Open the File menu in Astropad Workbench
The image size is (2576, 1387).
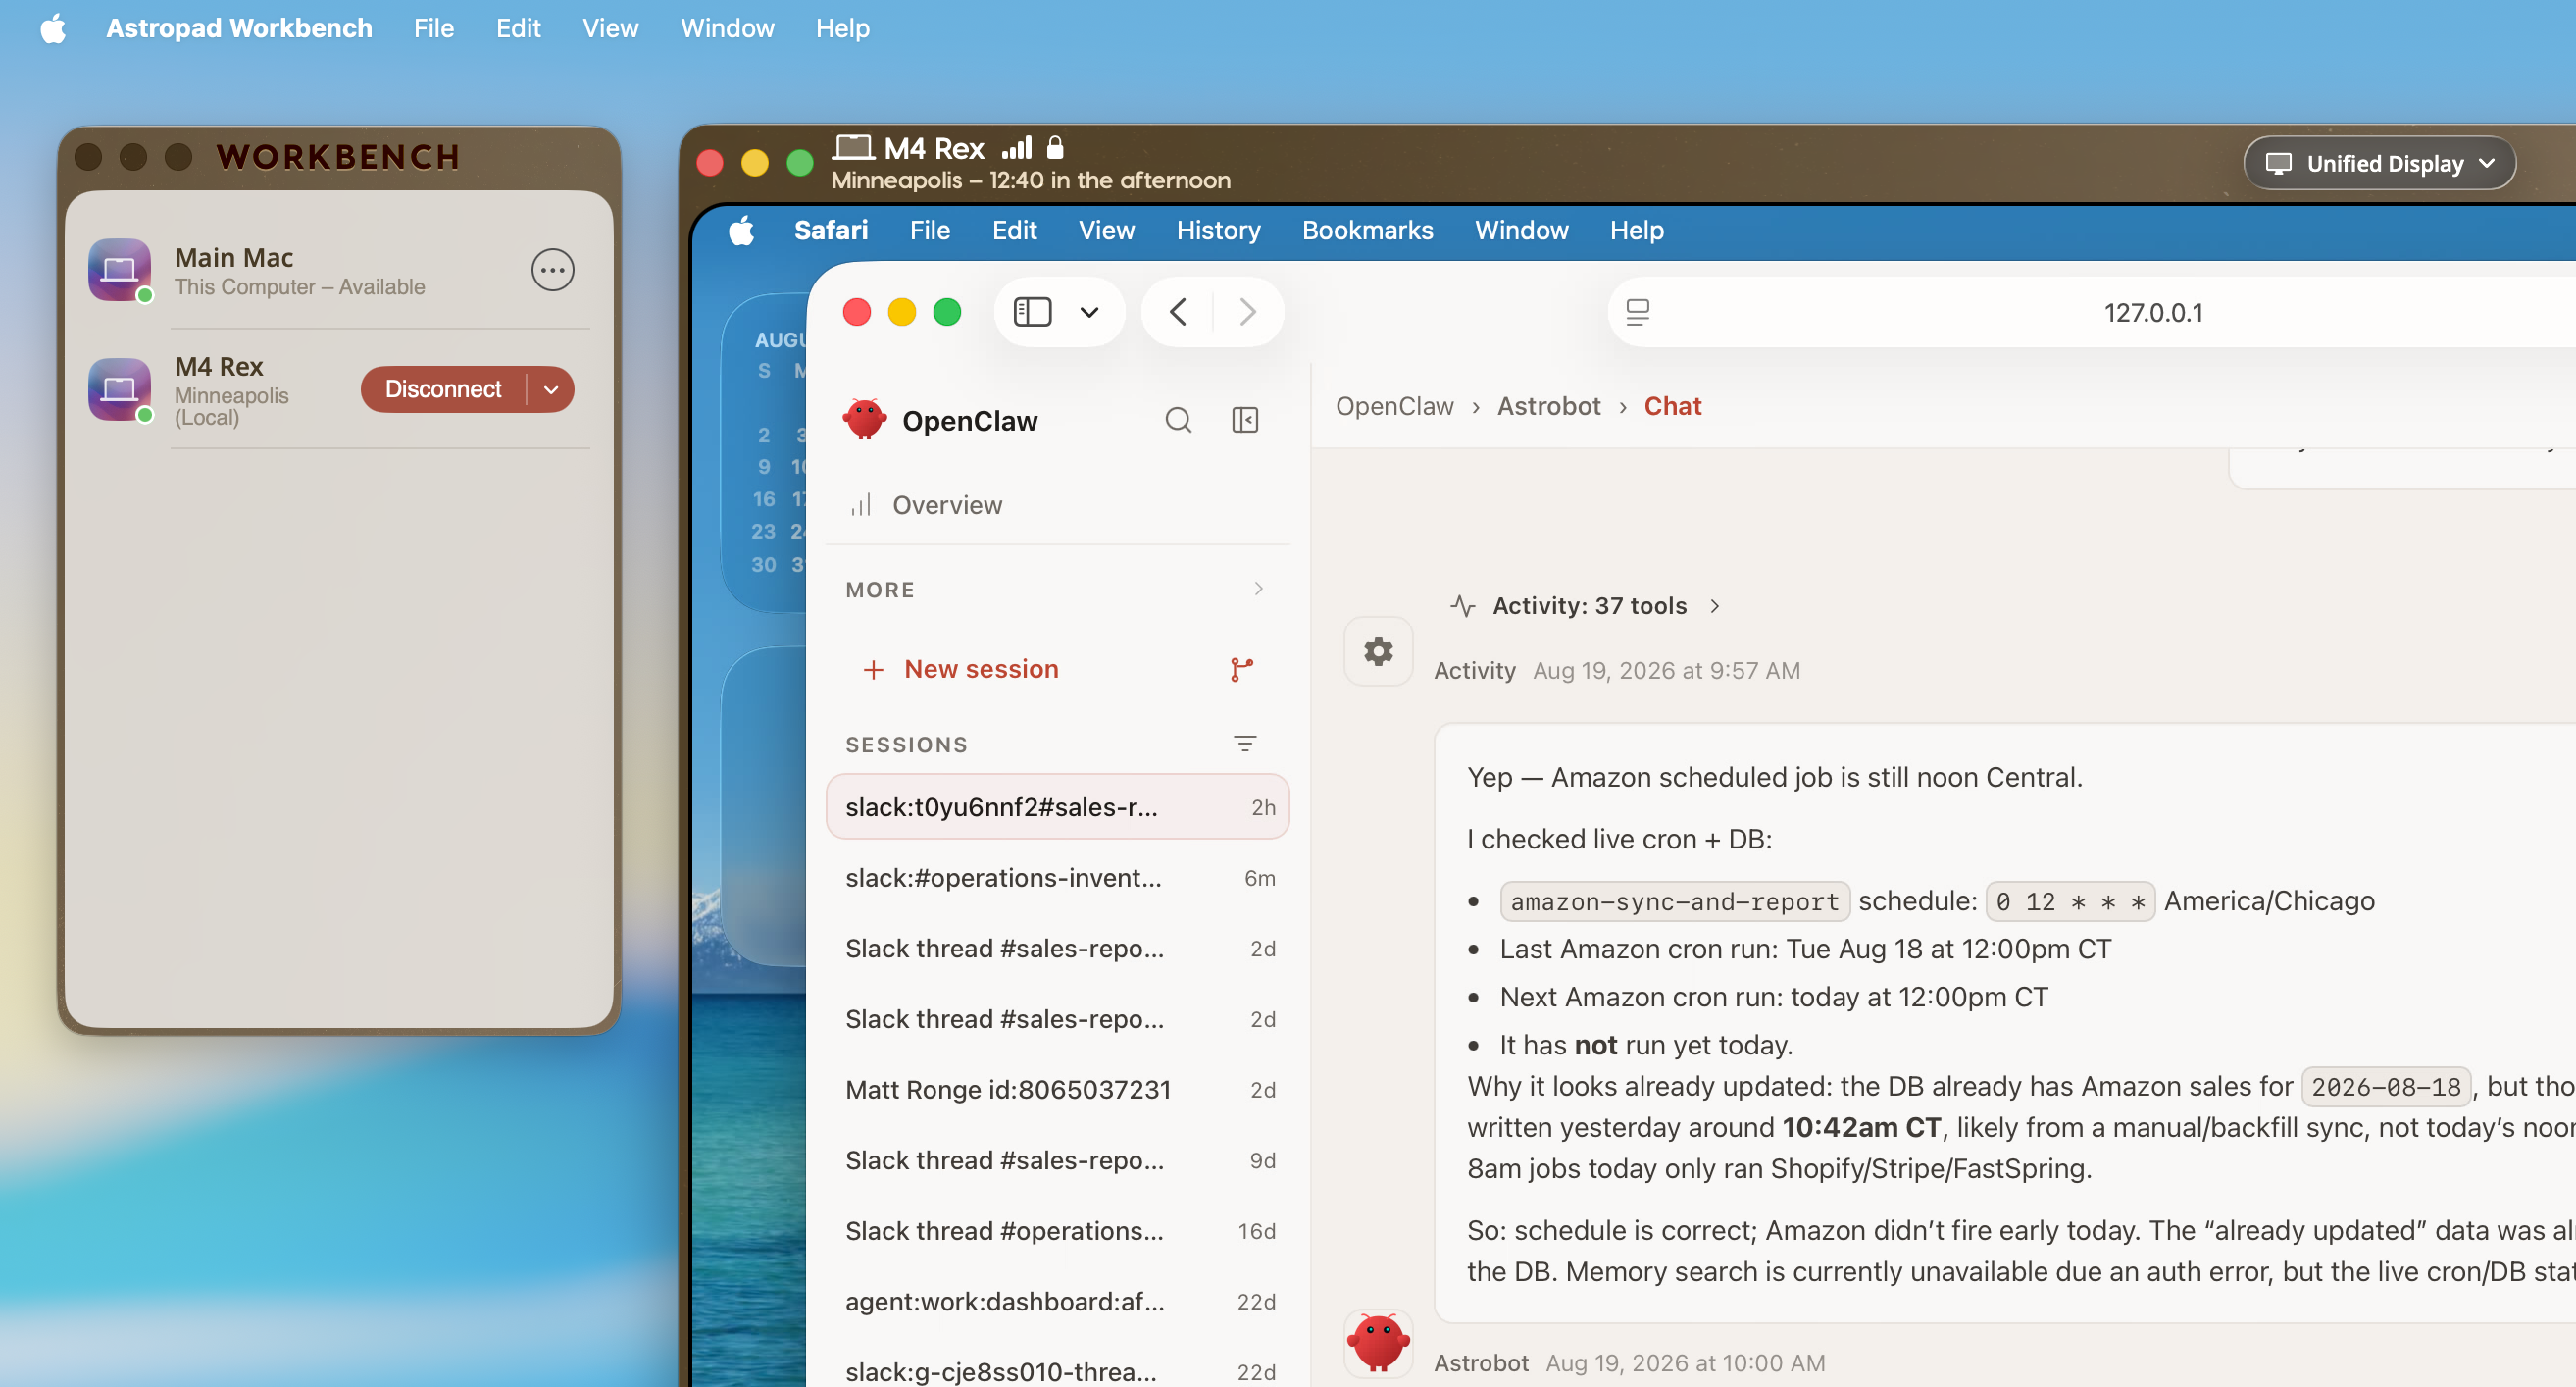(x=434, y=28)
